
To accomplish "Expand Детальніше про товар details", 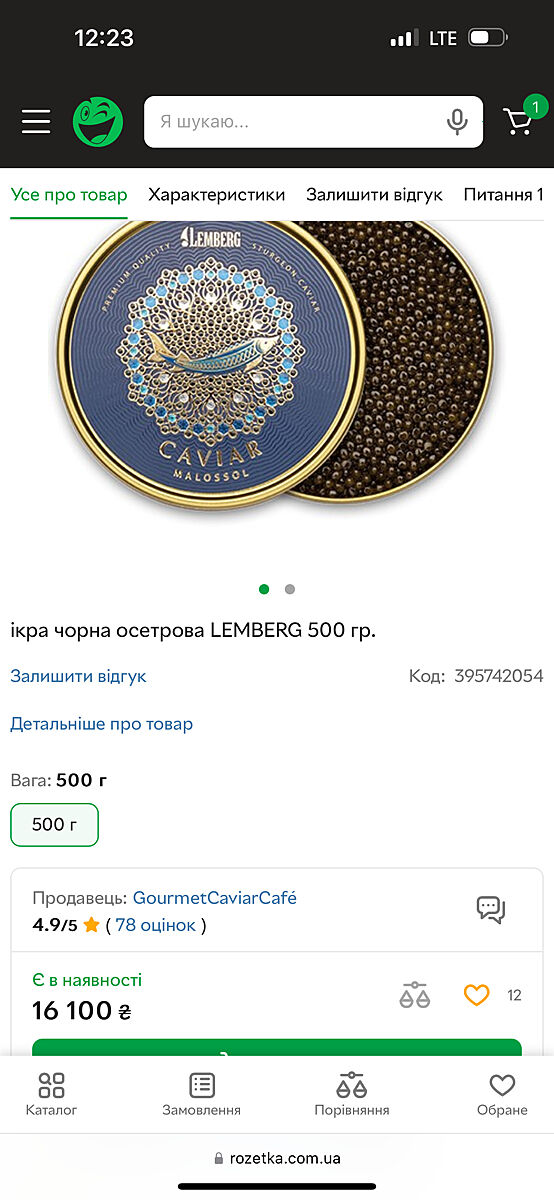I will [101, 724].
